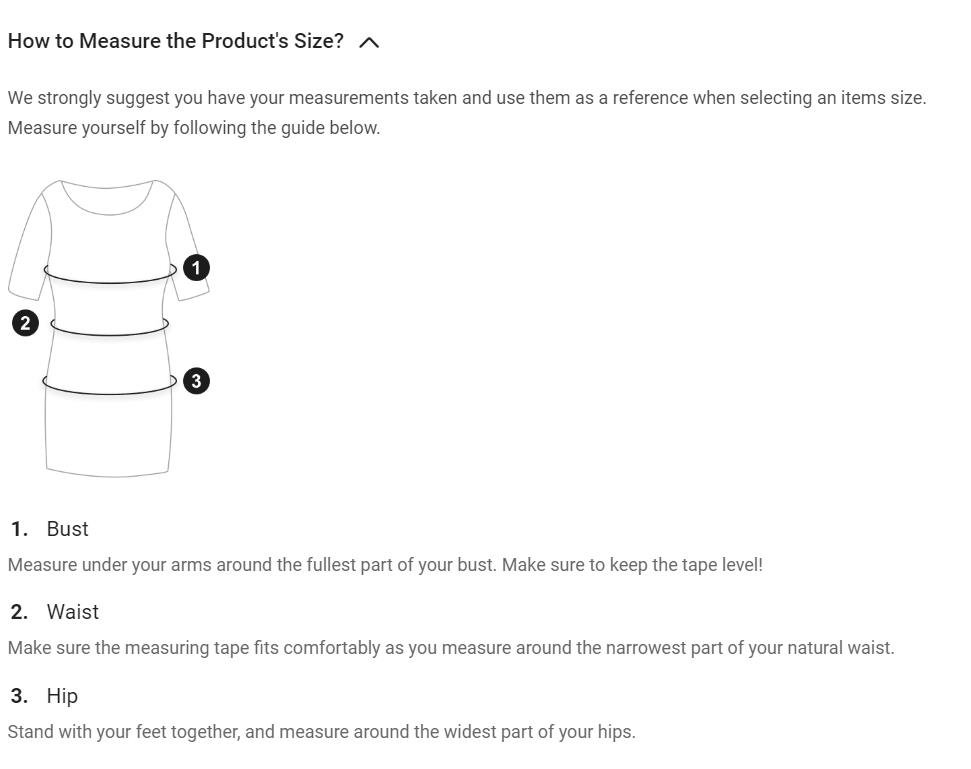The image size is (971, 769).
Task: Click the black number 3 hip marker
Action: coord(196,381)
